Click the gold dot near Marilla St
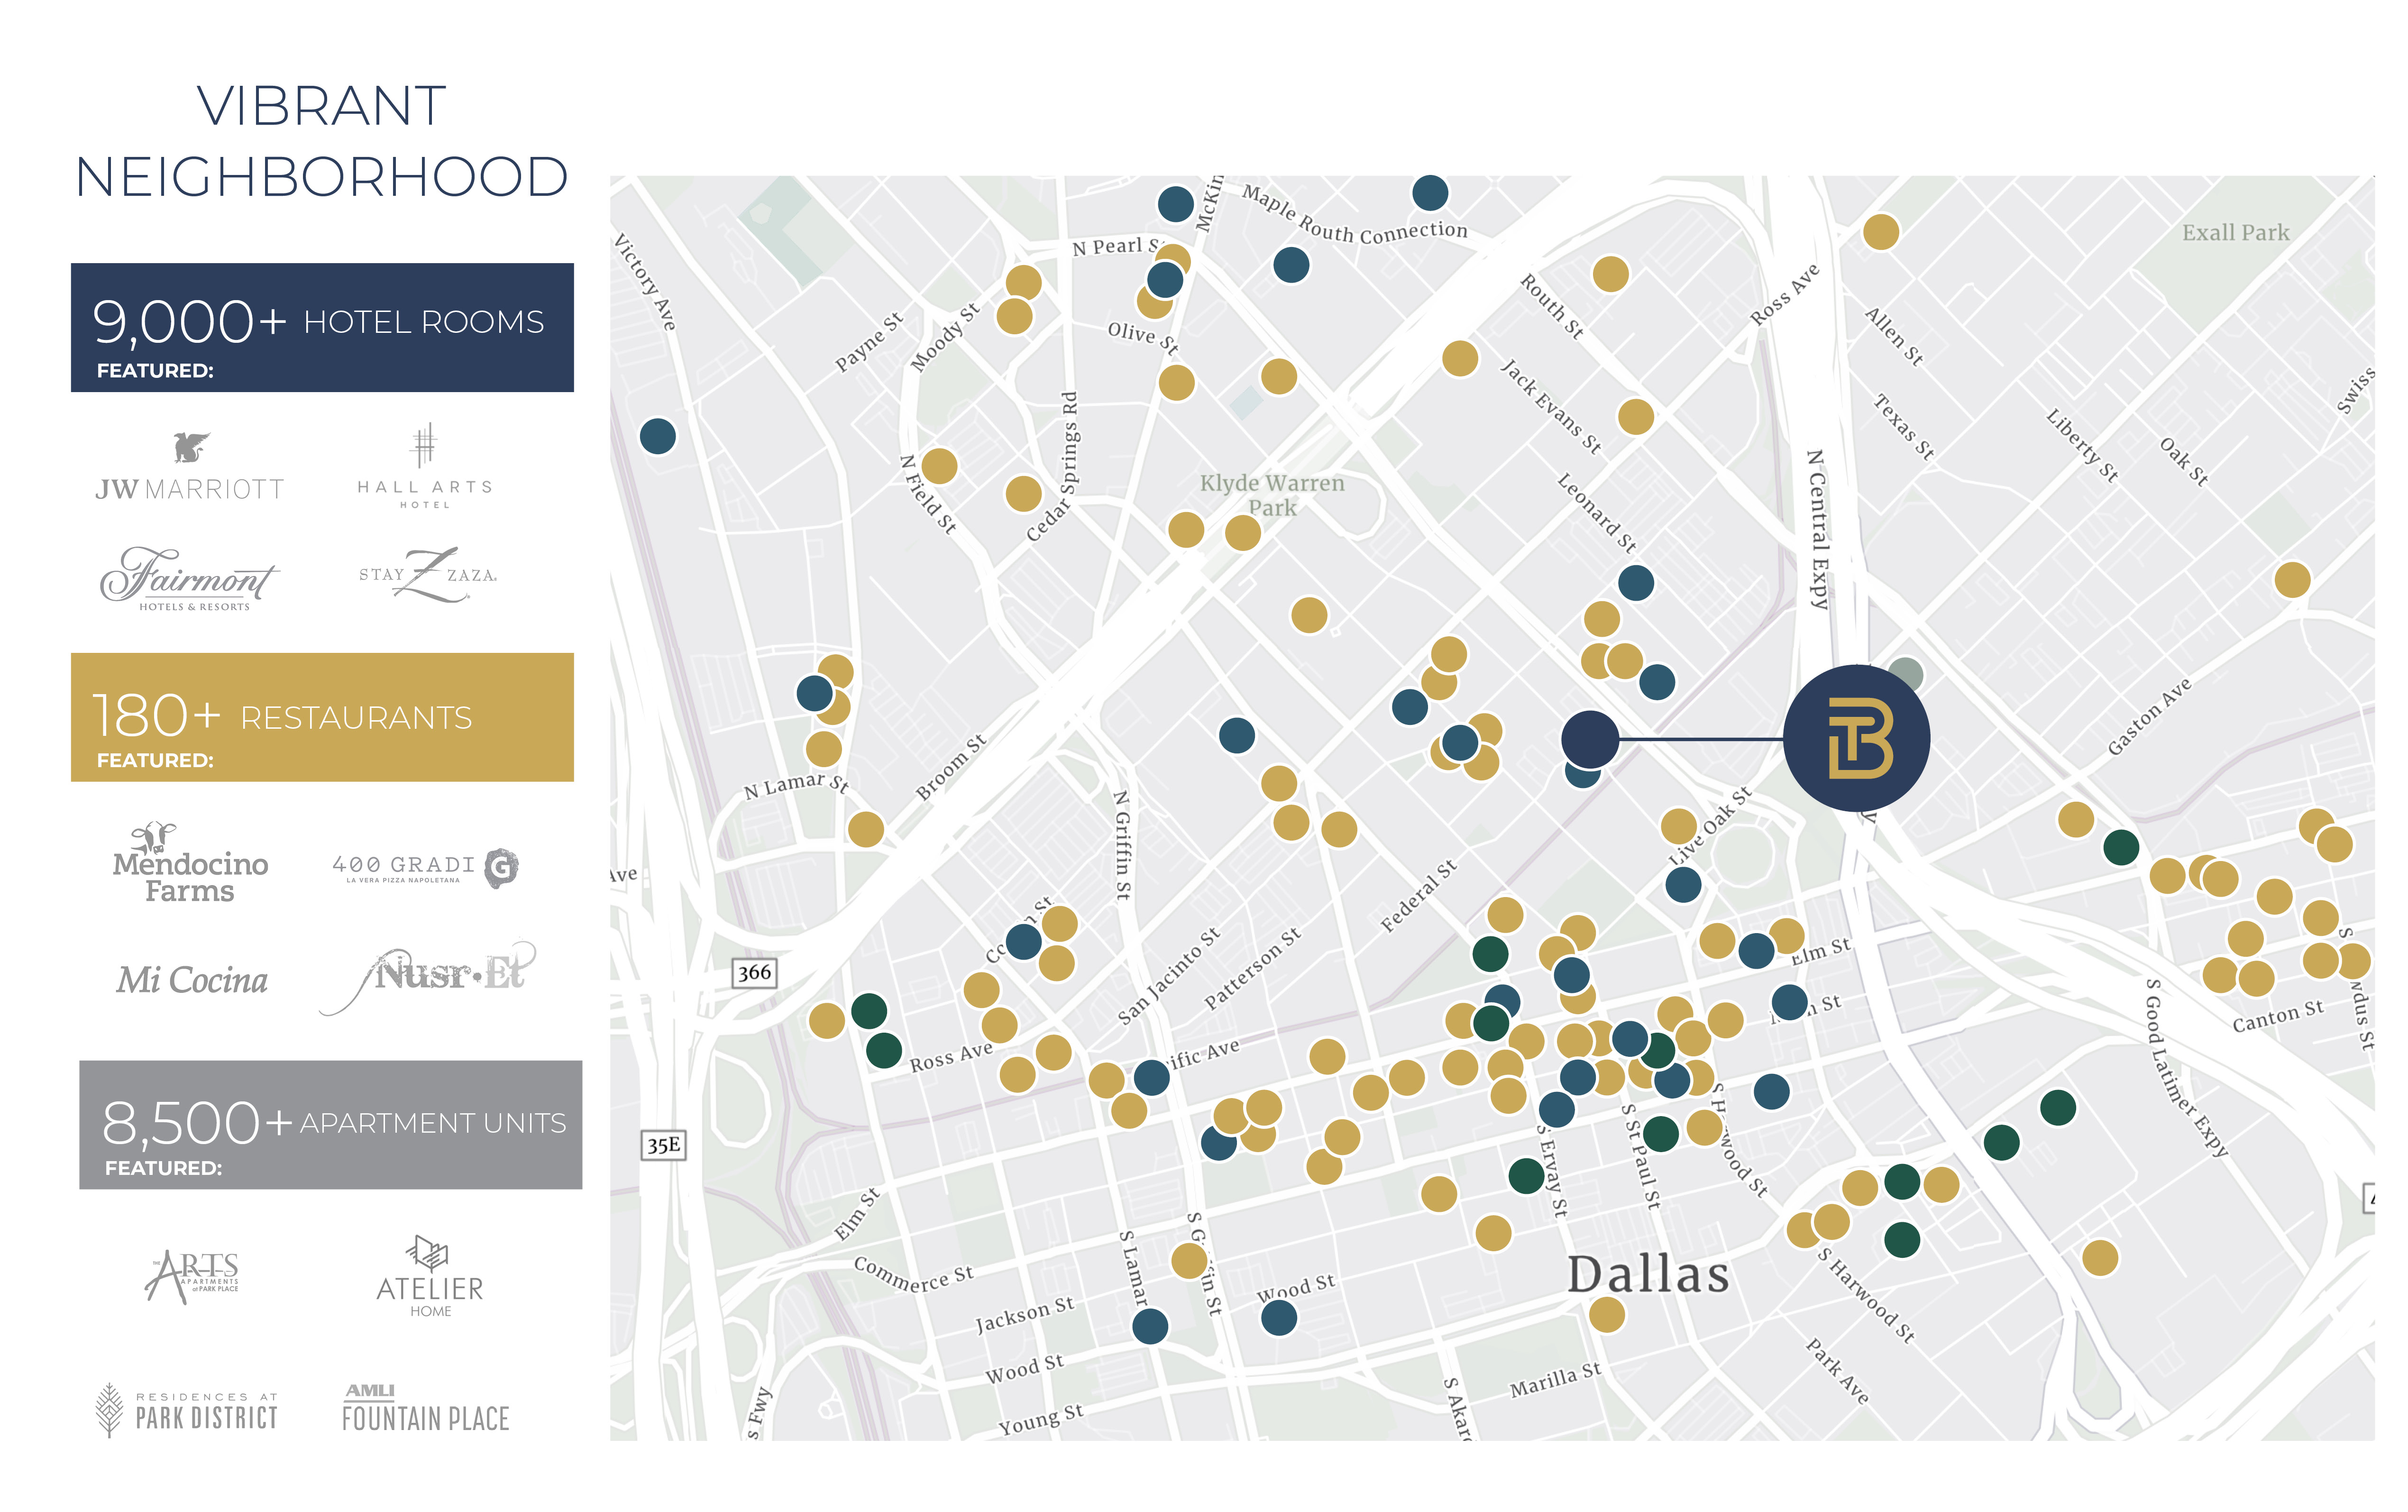The image size is (2408, 1512). pyautogui.click(x=1607, y=1314)
